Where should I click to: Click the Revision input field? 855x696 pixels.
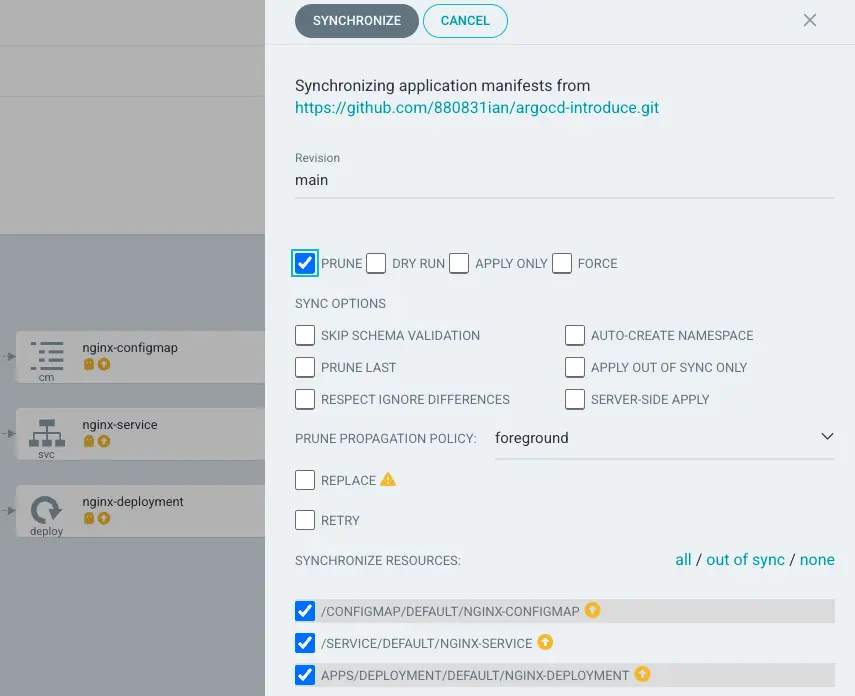click(564, 181)
